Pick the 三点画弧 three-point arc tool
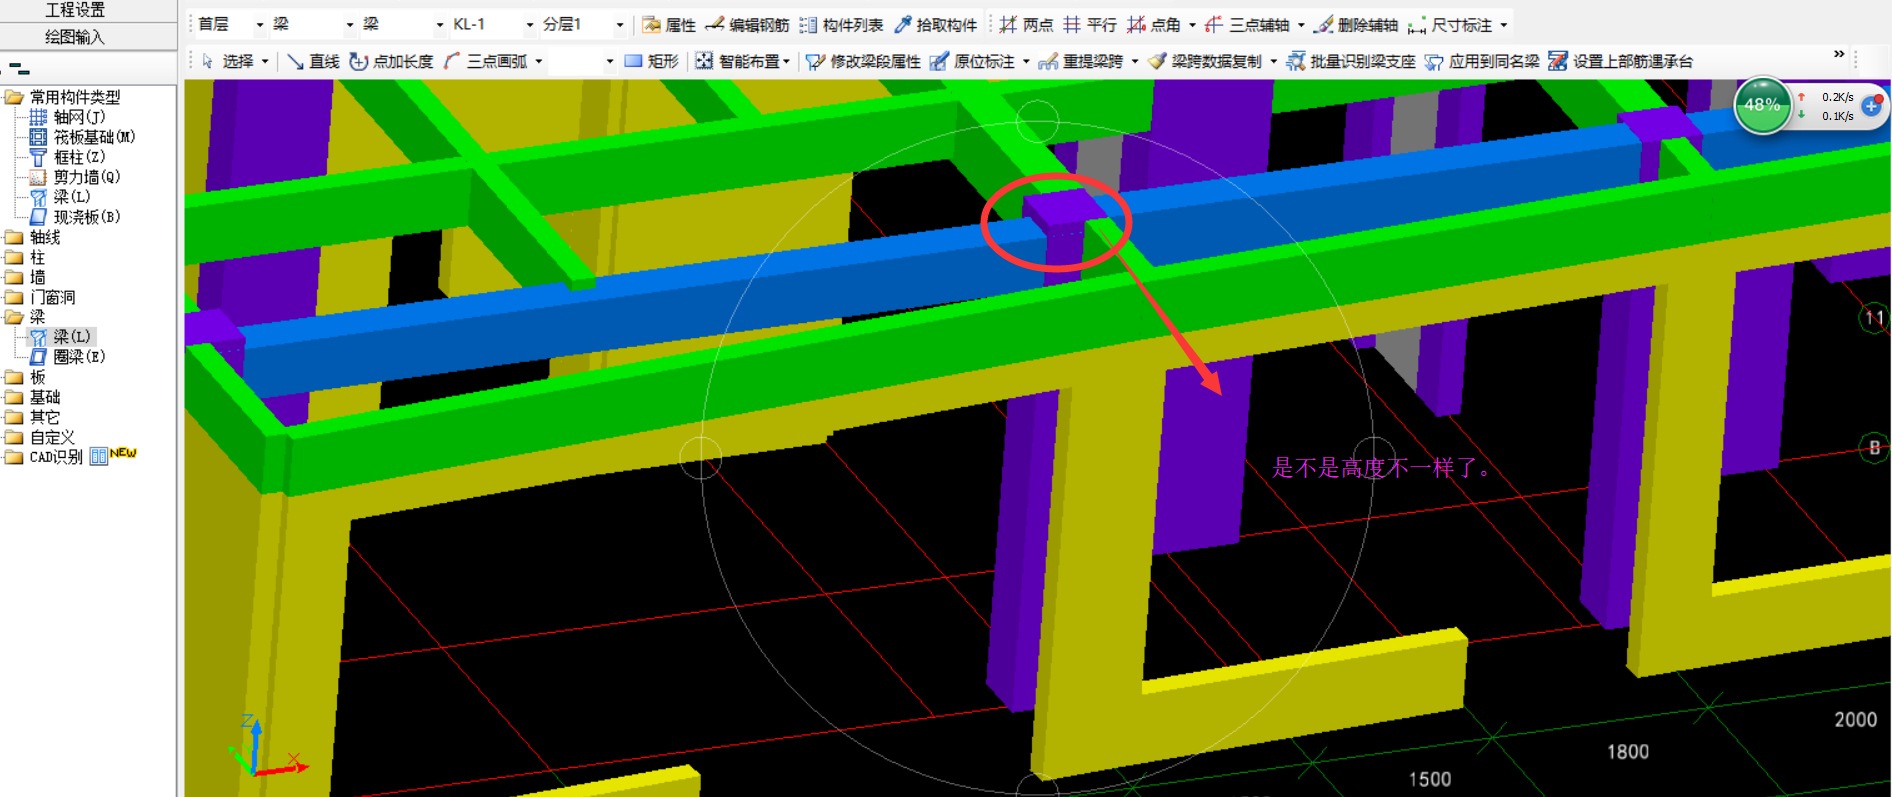The image size is (1892, 797). pyautogui.click(x=486, y=61)
